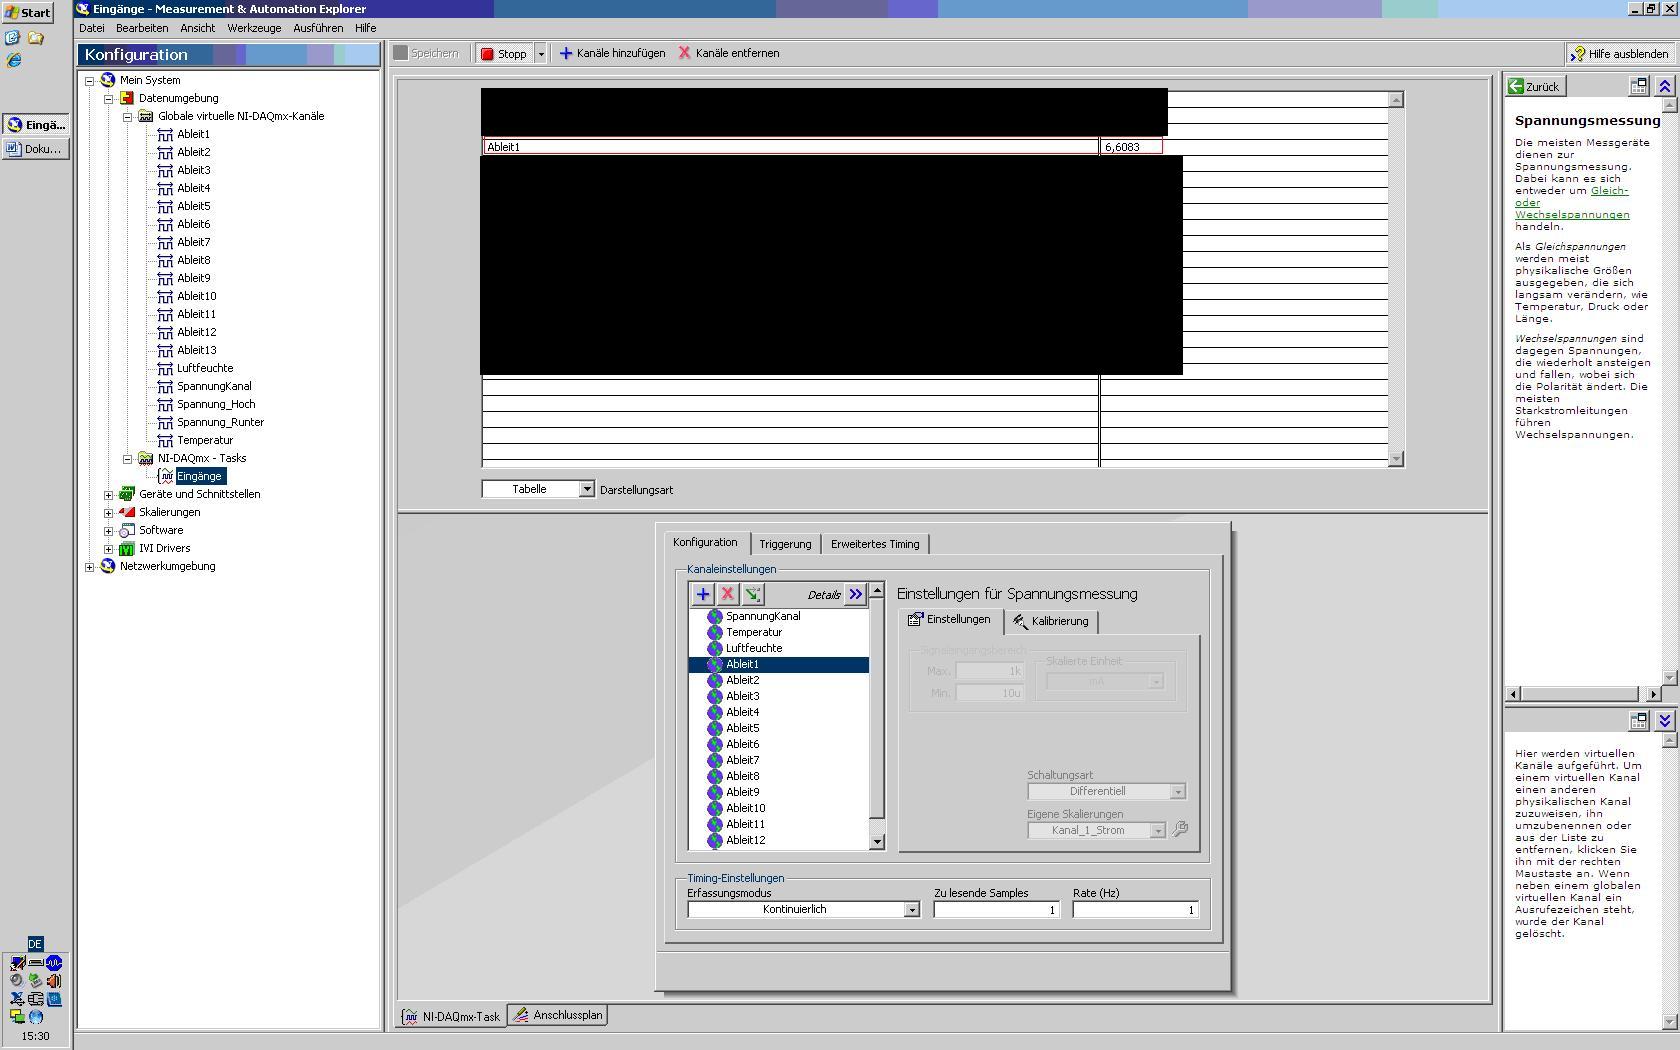Image resolution: width=1680 pixels, height=1050 pixels.
Task: Click the Ableit5 channel icon in the tree
Action: coord(166,206)
